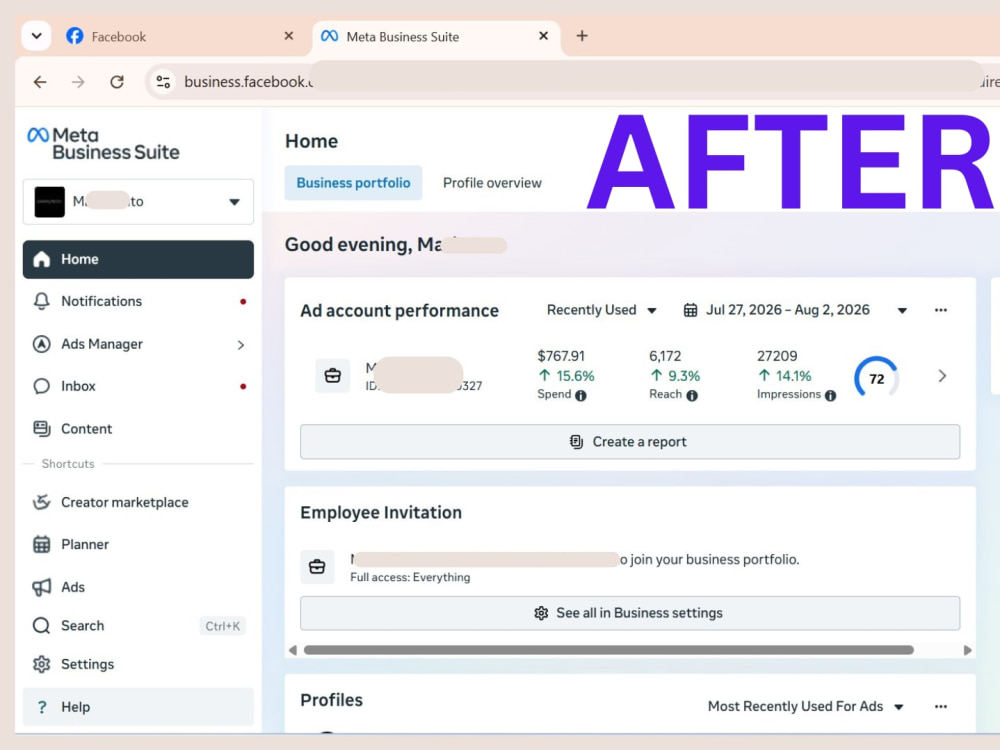
Task: Open the Home item in sidebar
Action: coord(138,260)
